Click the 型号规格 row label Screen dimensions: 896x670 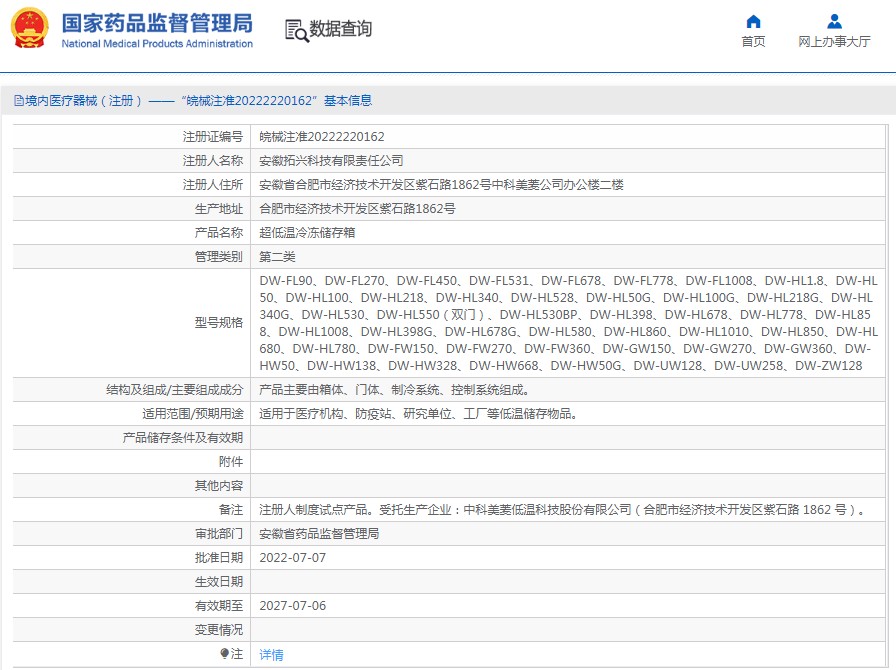pyautogui.click(x=217, y=322)
